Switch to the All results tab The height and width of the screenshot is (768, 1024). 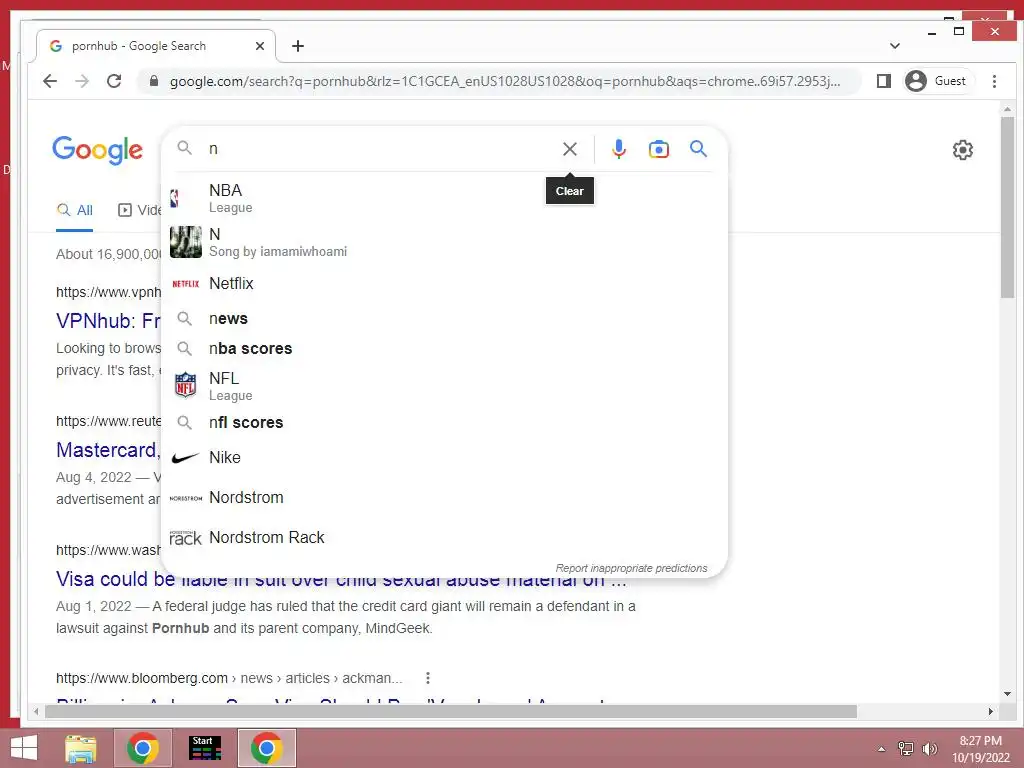click(74, 210)
